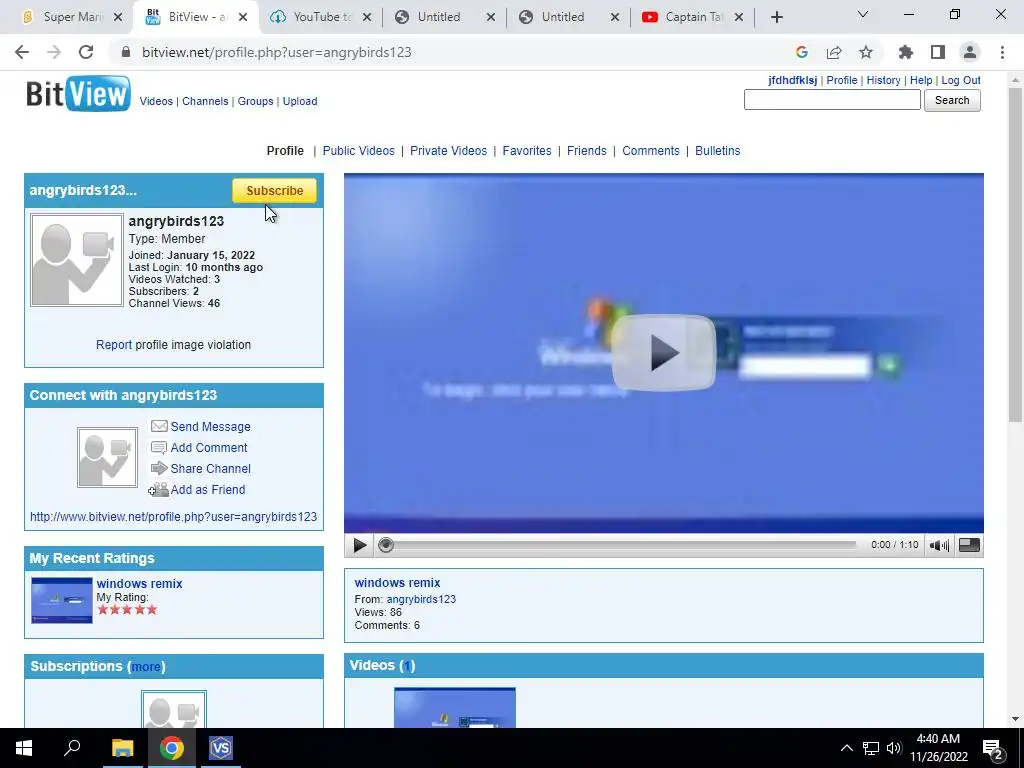Open Bulletins profile section
This screenshot has height=768, width=1024.
tap(718, 151)
